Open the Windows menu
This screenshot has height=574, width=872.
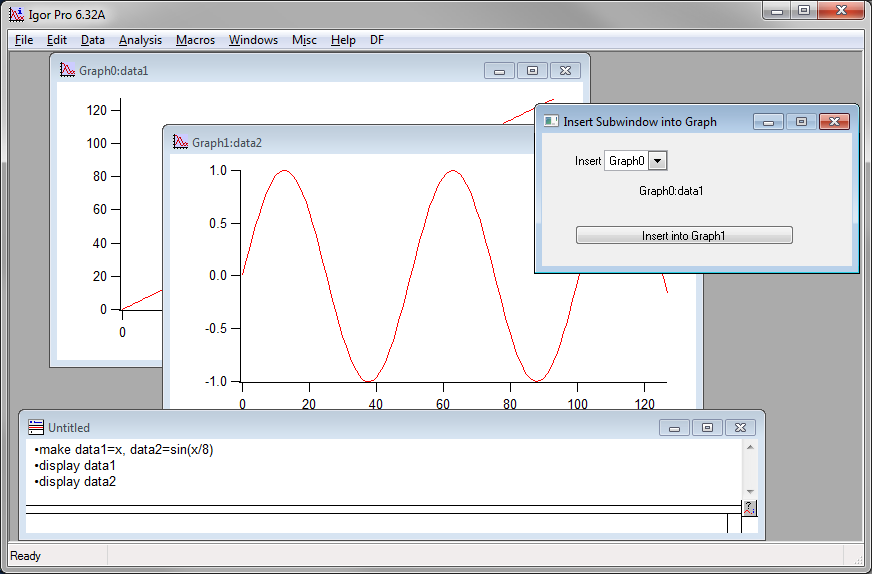pos(253,40)
